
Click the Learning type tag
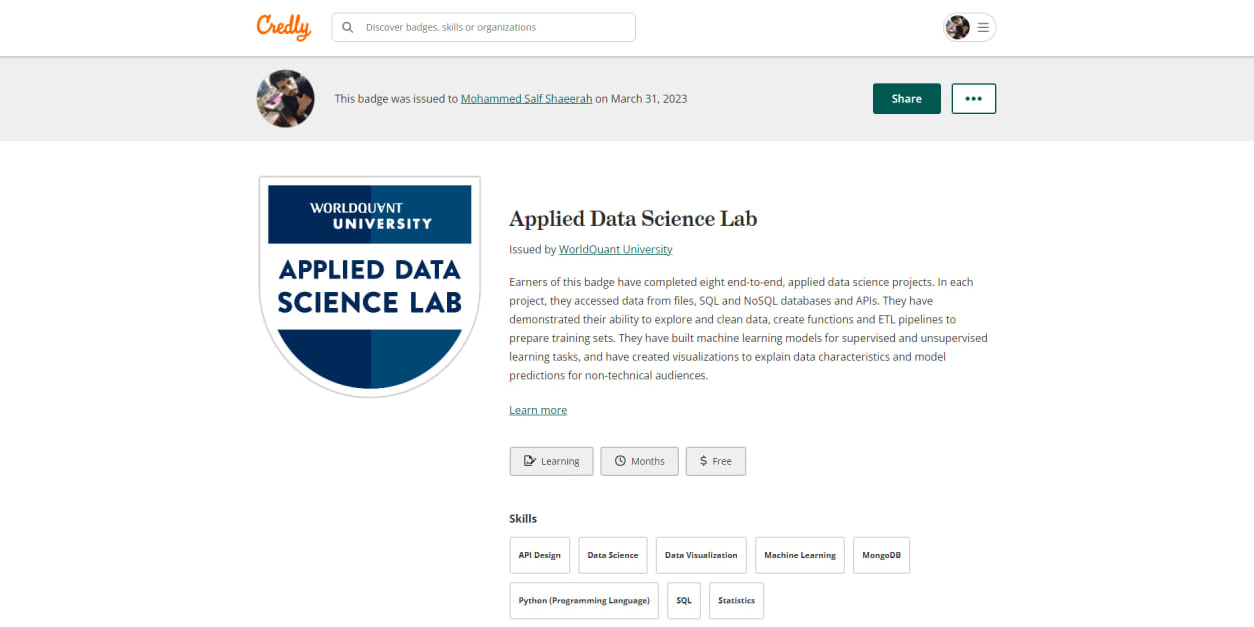551,461
